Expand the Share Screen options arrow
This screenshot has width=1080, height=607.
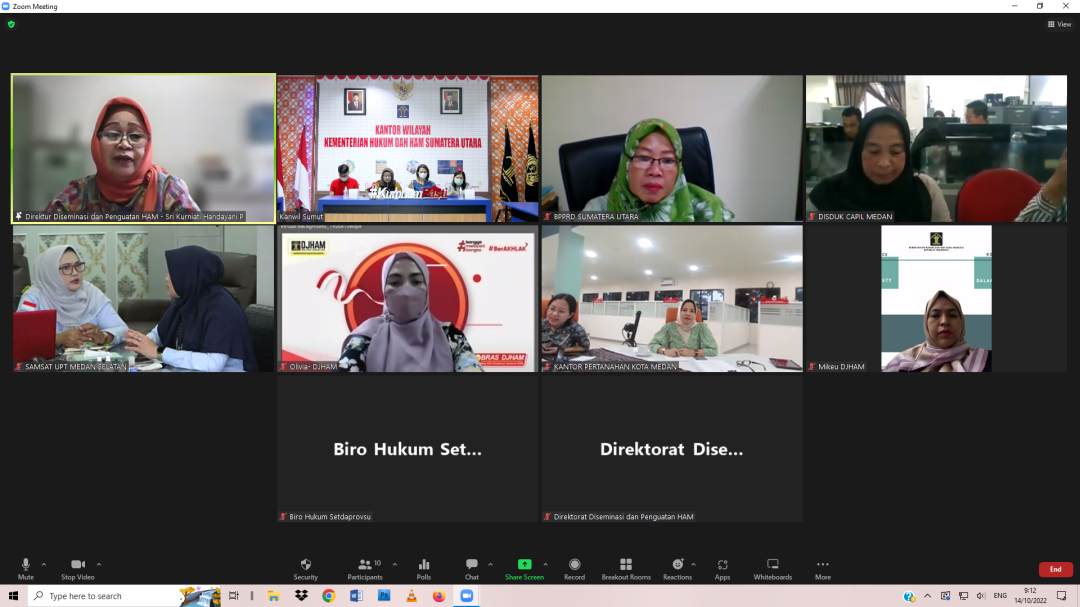pyautogui.click(x=548, y=564)
